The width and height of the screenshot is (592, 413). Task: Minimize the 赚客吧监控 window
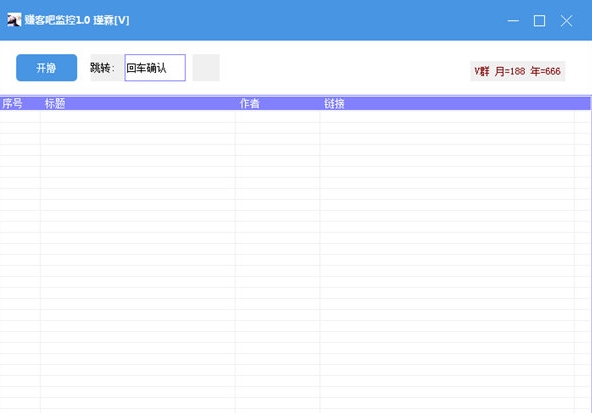click(513, 20)
